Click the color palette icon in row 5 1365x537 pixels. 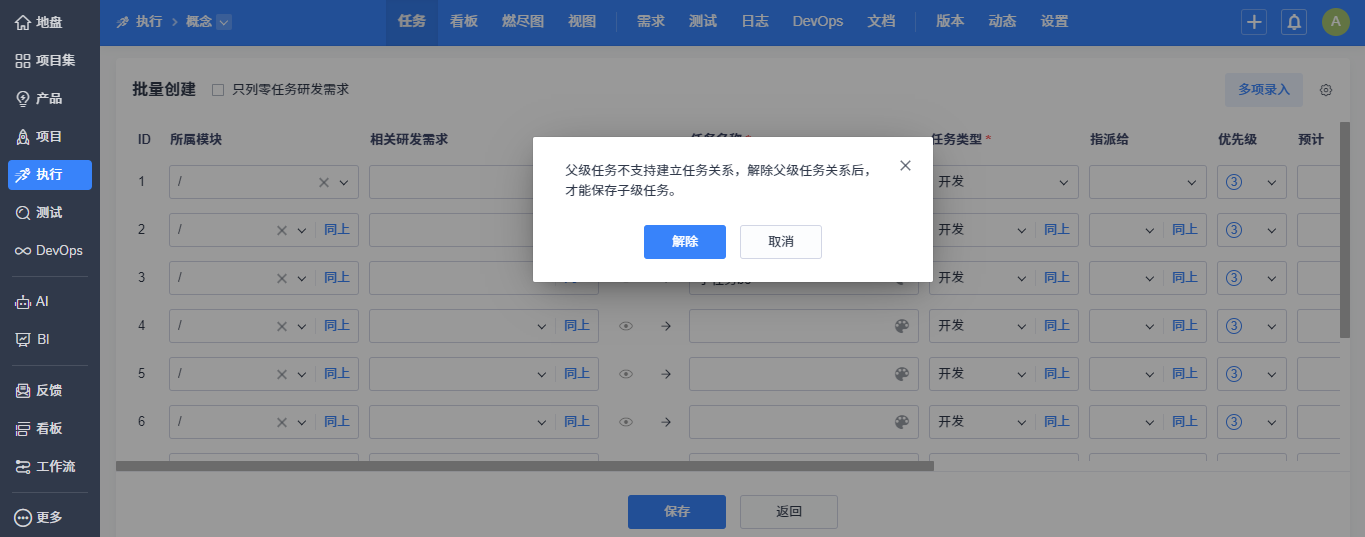pyautogui.click(x=902, y=373)
